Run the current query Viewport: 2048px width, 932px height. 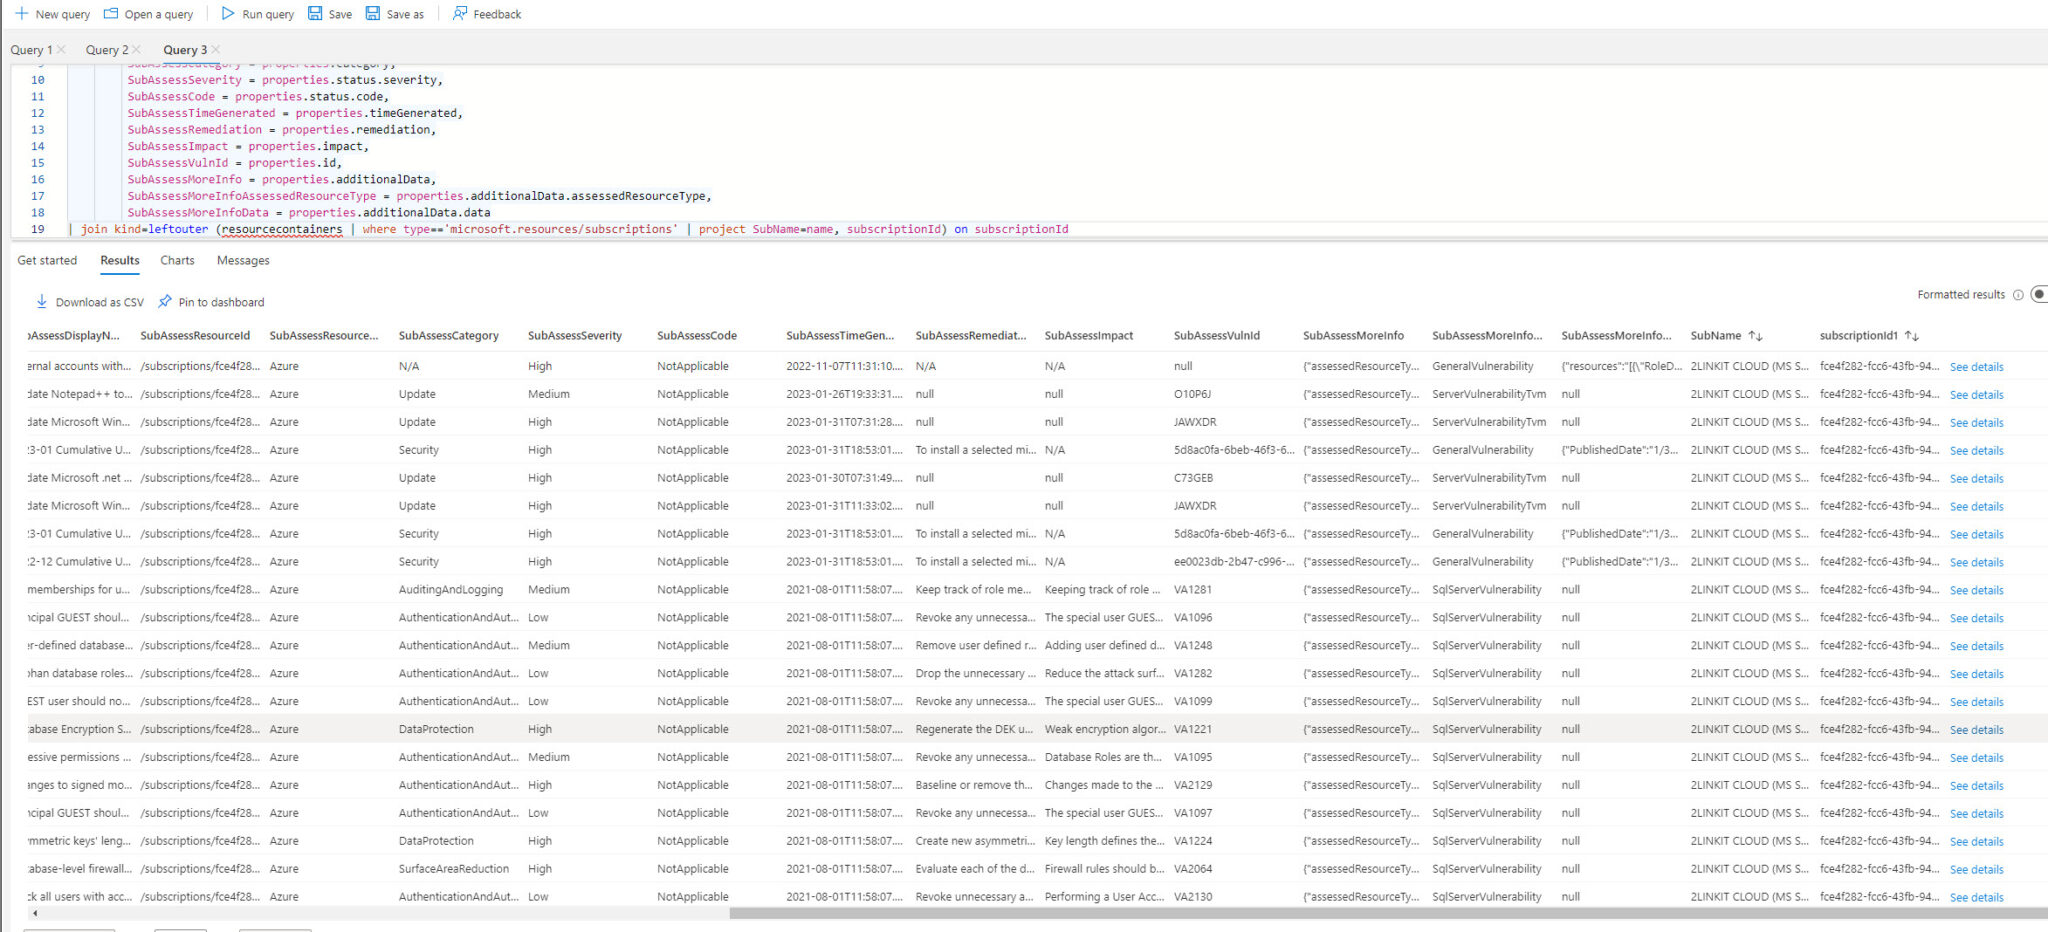click(x=257, y=14)
